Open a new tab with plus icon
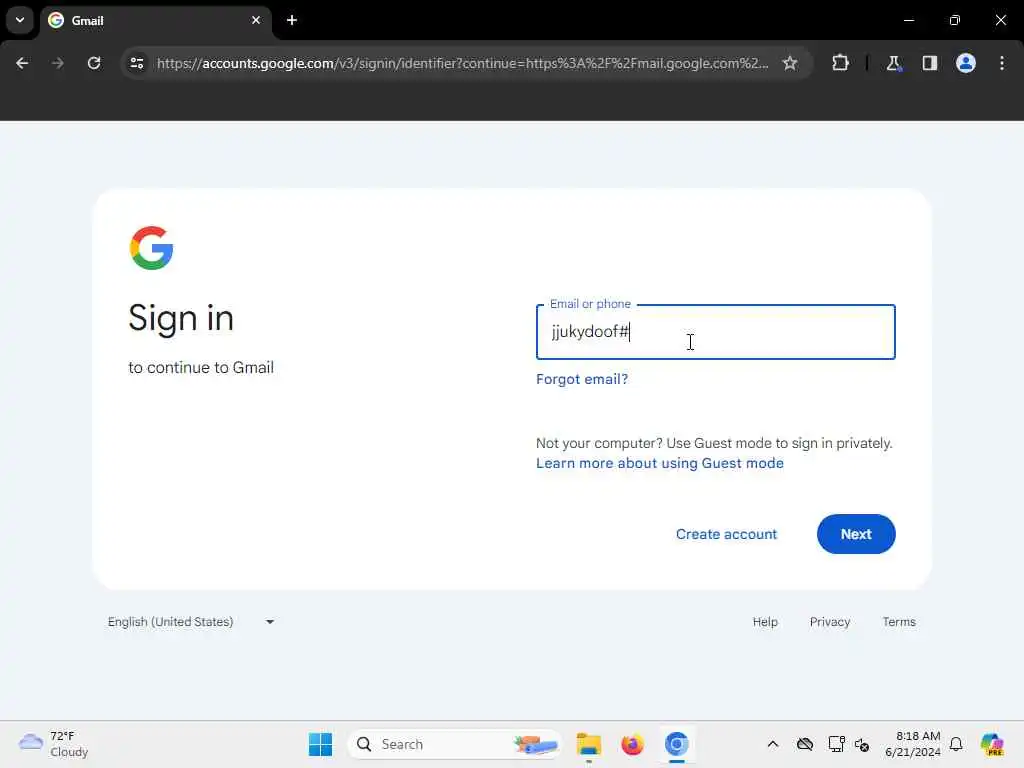Screen dimensions: 1024x768 point(292,20)
